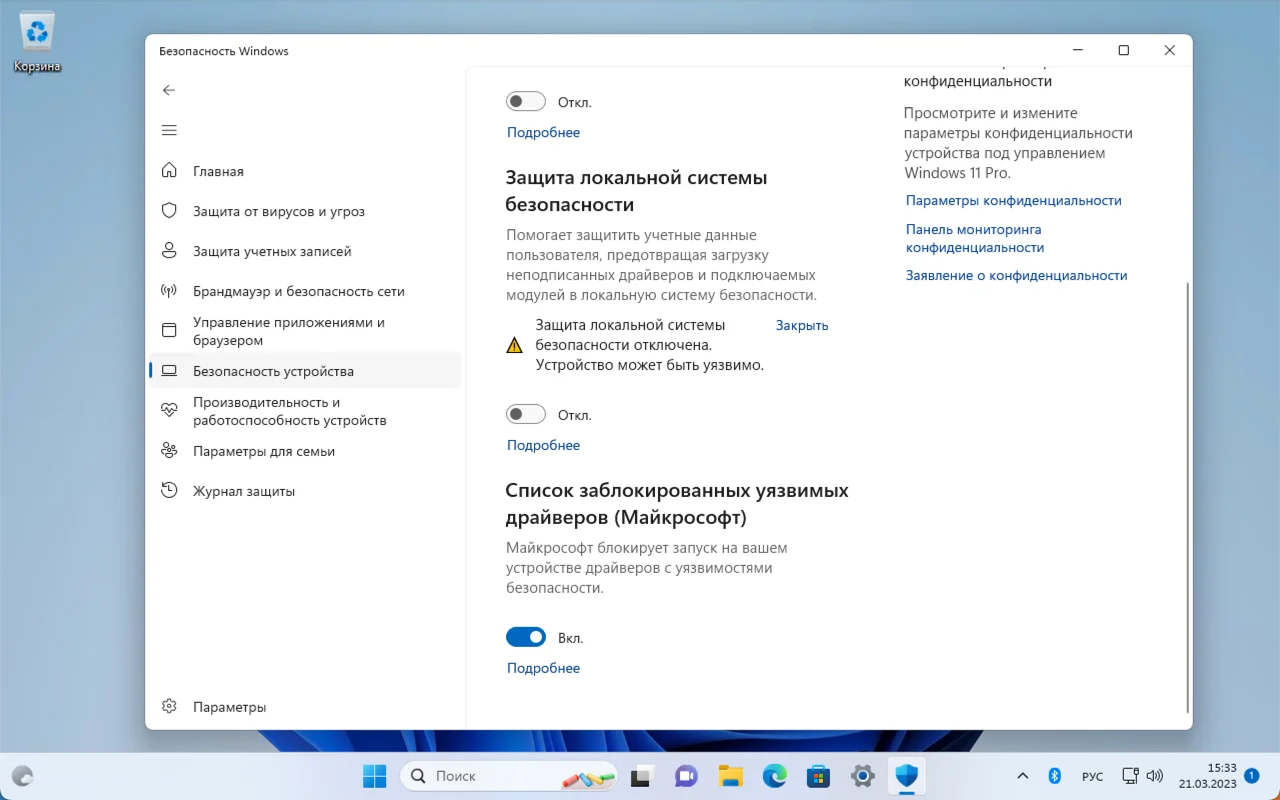This screenshot has height=800, width=1280.
Task: Show hidden tray icons chevron
Action: tap(1022, 776)
